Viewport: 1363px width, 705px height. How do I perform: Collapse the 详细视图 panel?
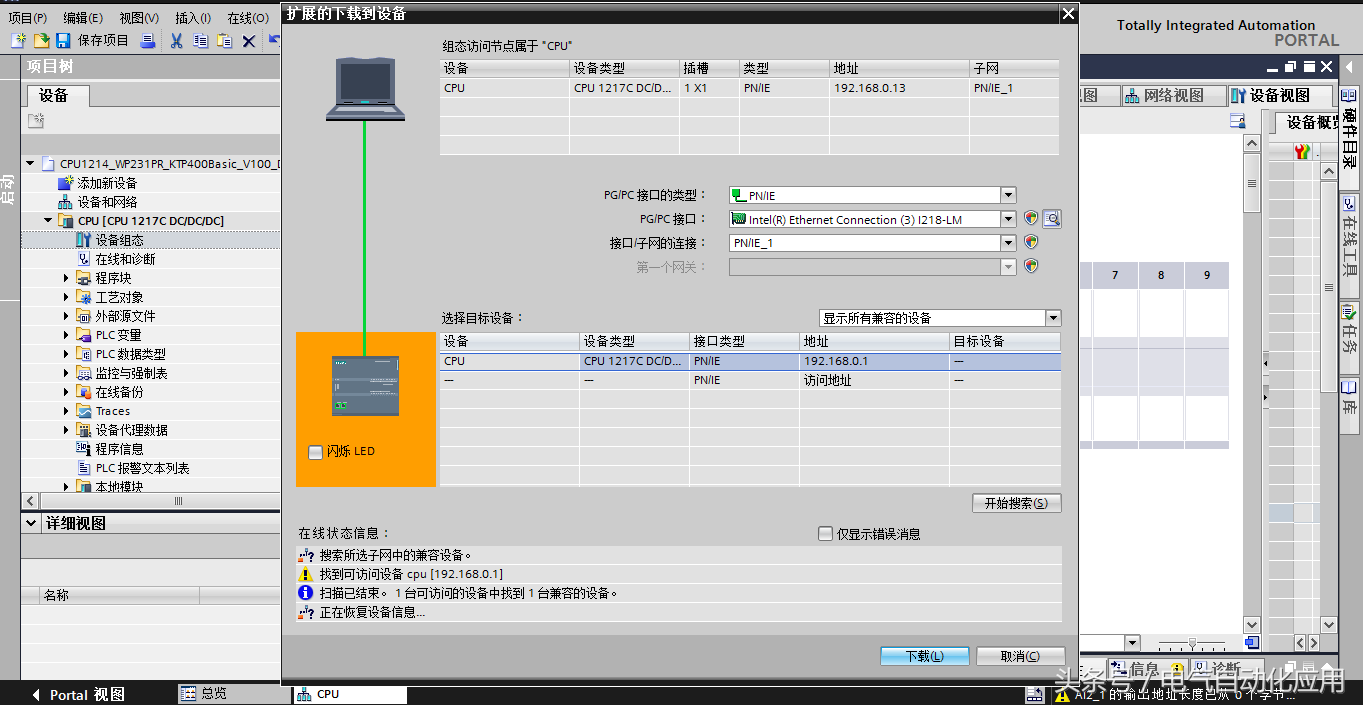tap(31, 524)
